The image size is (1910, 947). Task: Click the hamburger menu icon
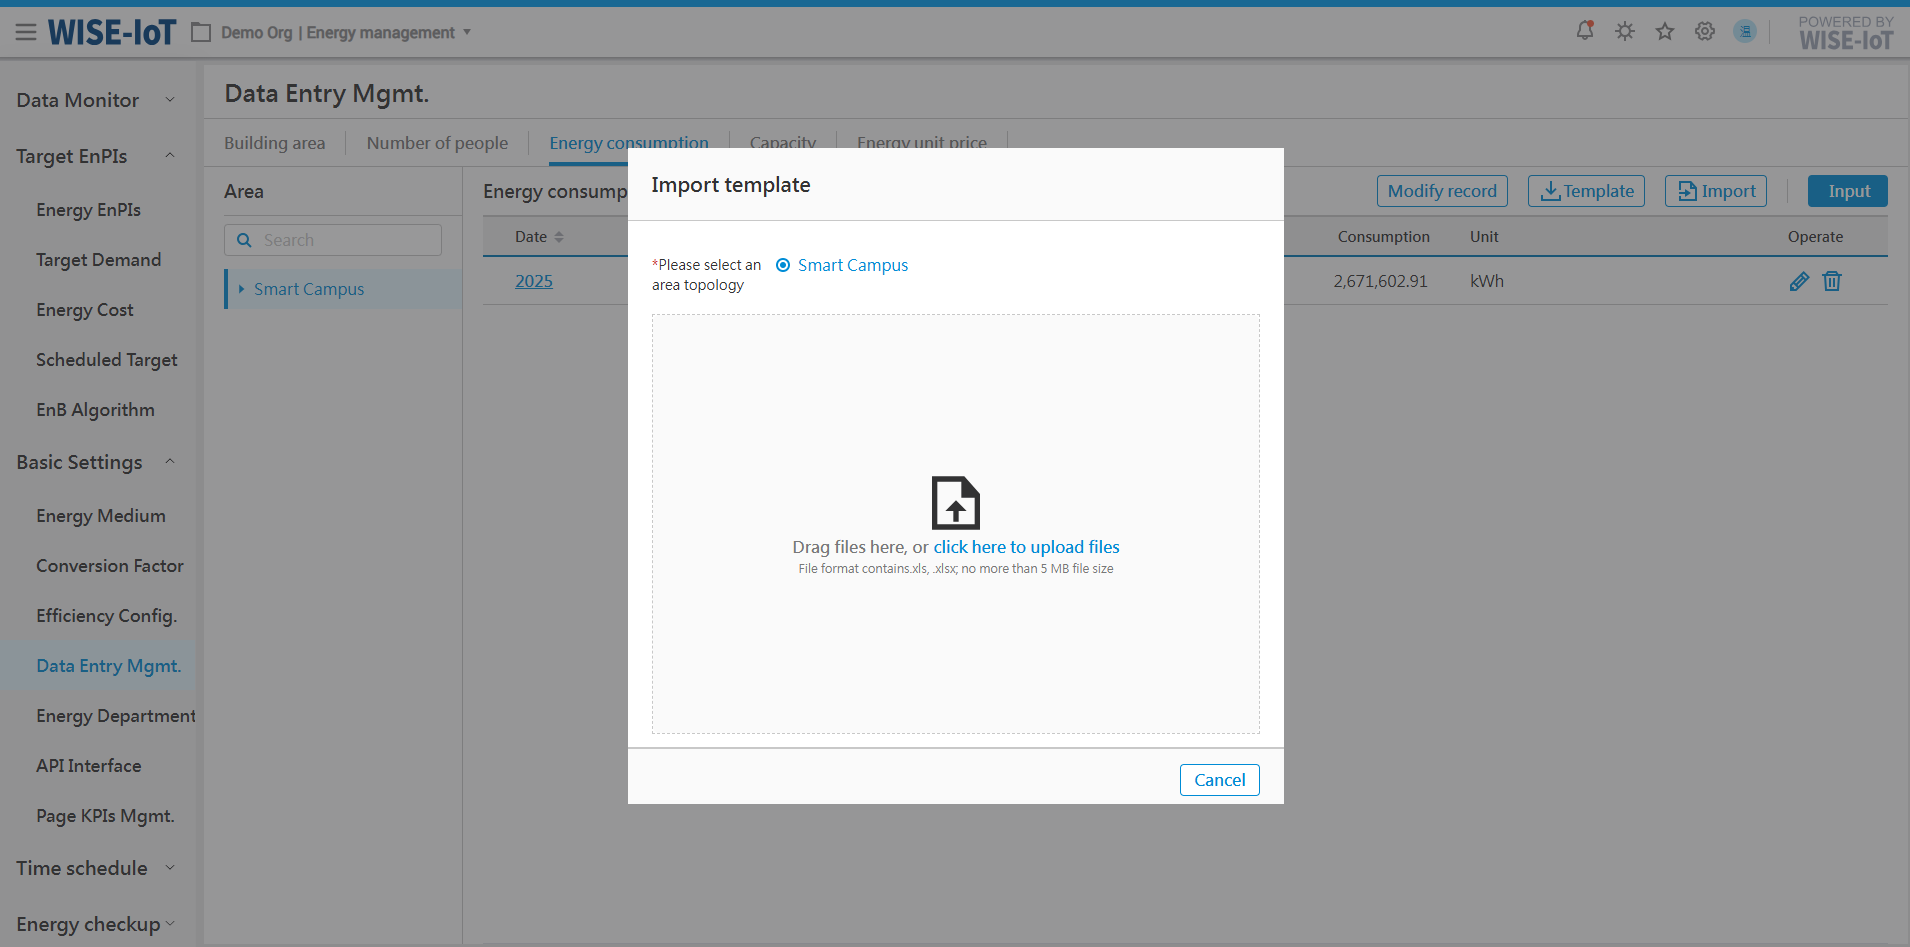(x=26, y=33)
